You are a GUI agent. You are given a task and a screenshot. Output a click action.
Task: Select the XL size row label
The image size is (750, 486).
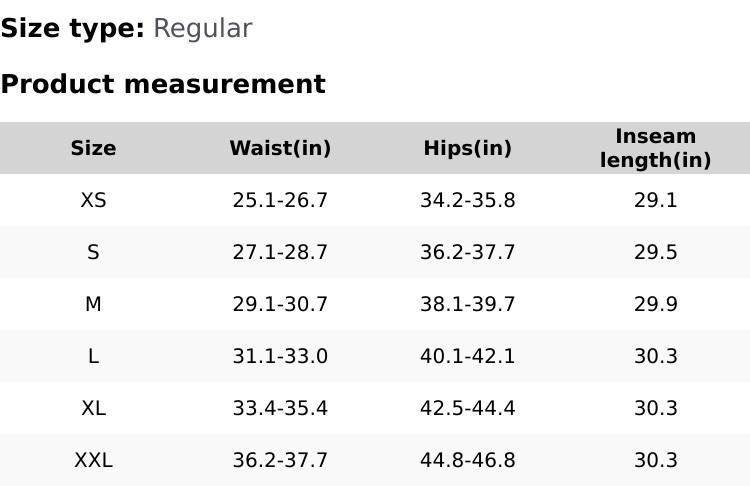coord(93,408)
